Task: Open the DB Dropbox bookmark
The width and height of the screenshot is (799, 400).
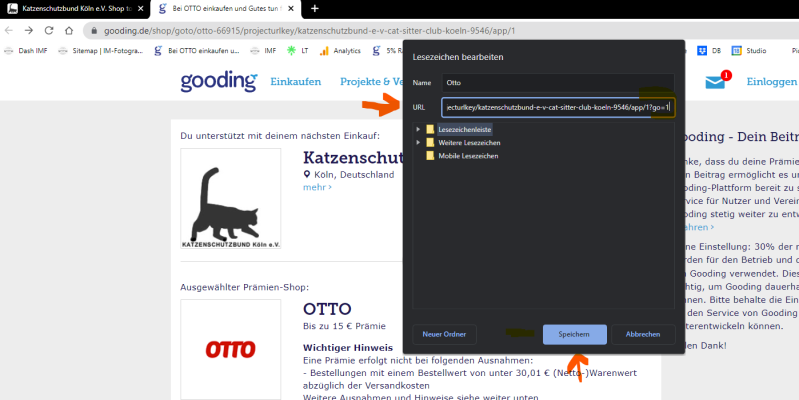Action: [x=709, y=50]
